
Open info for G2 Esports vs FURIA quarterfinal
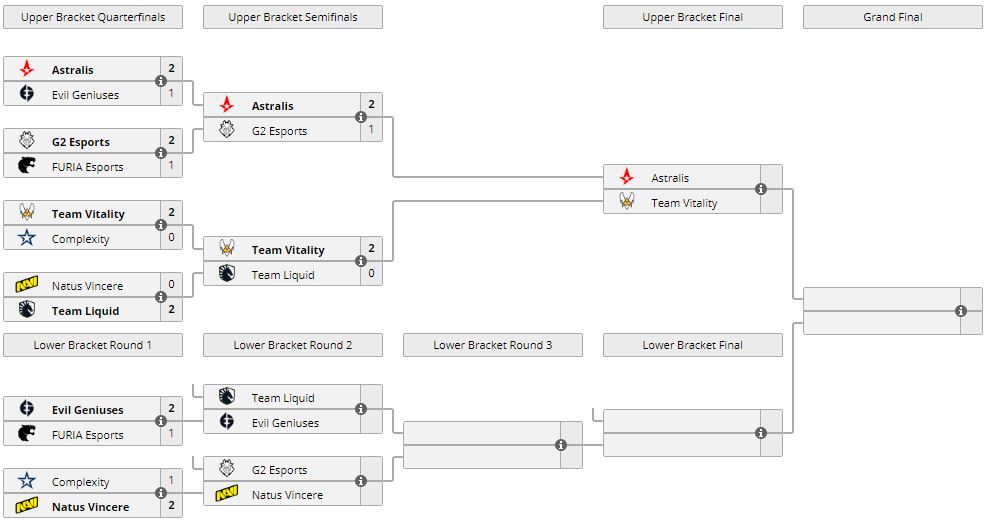[x=161, y=154]
